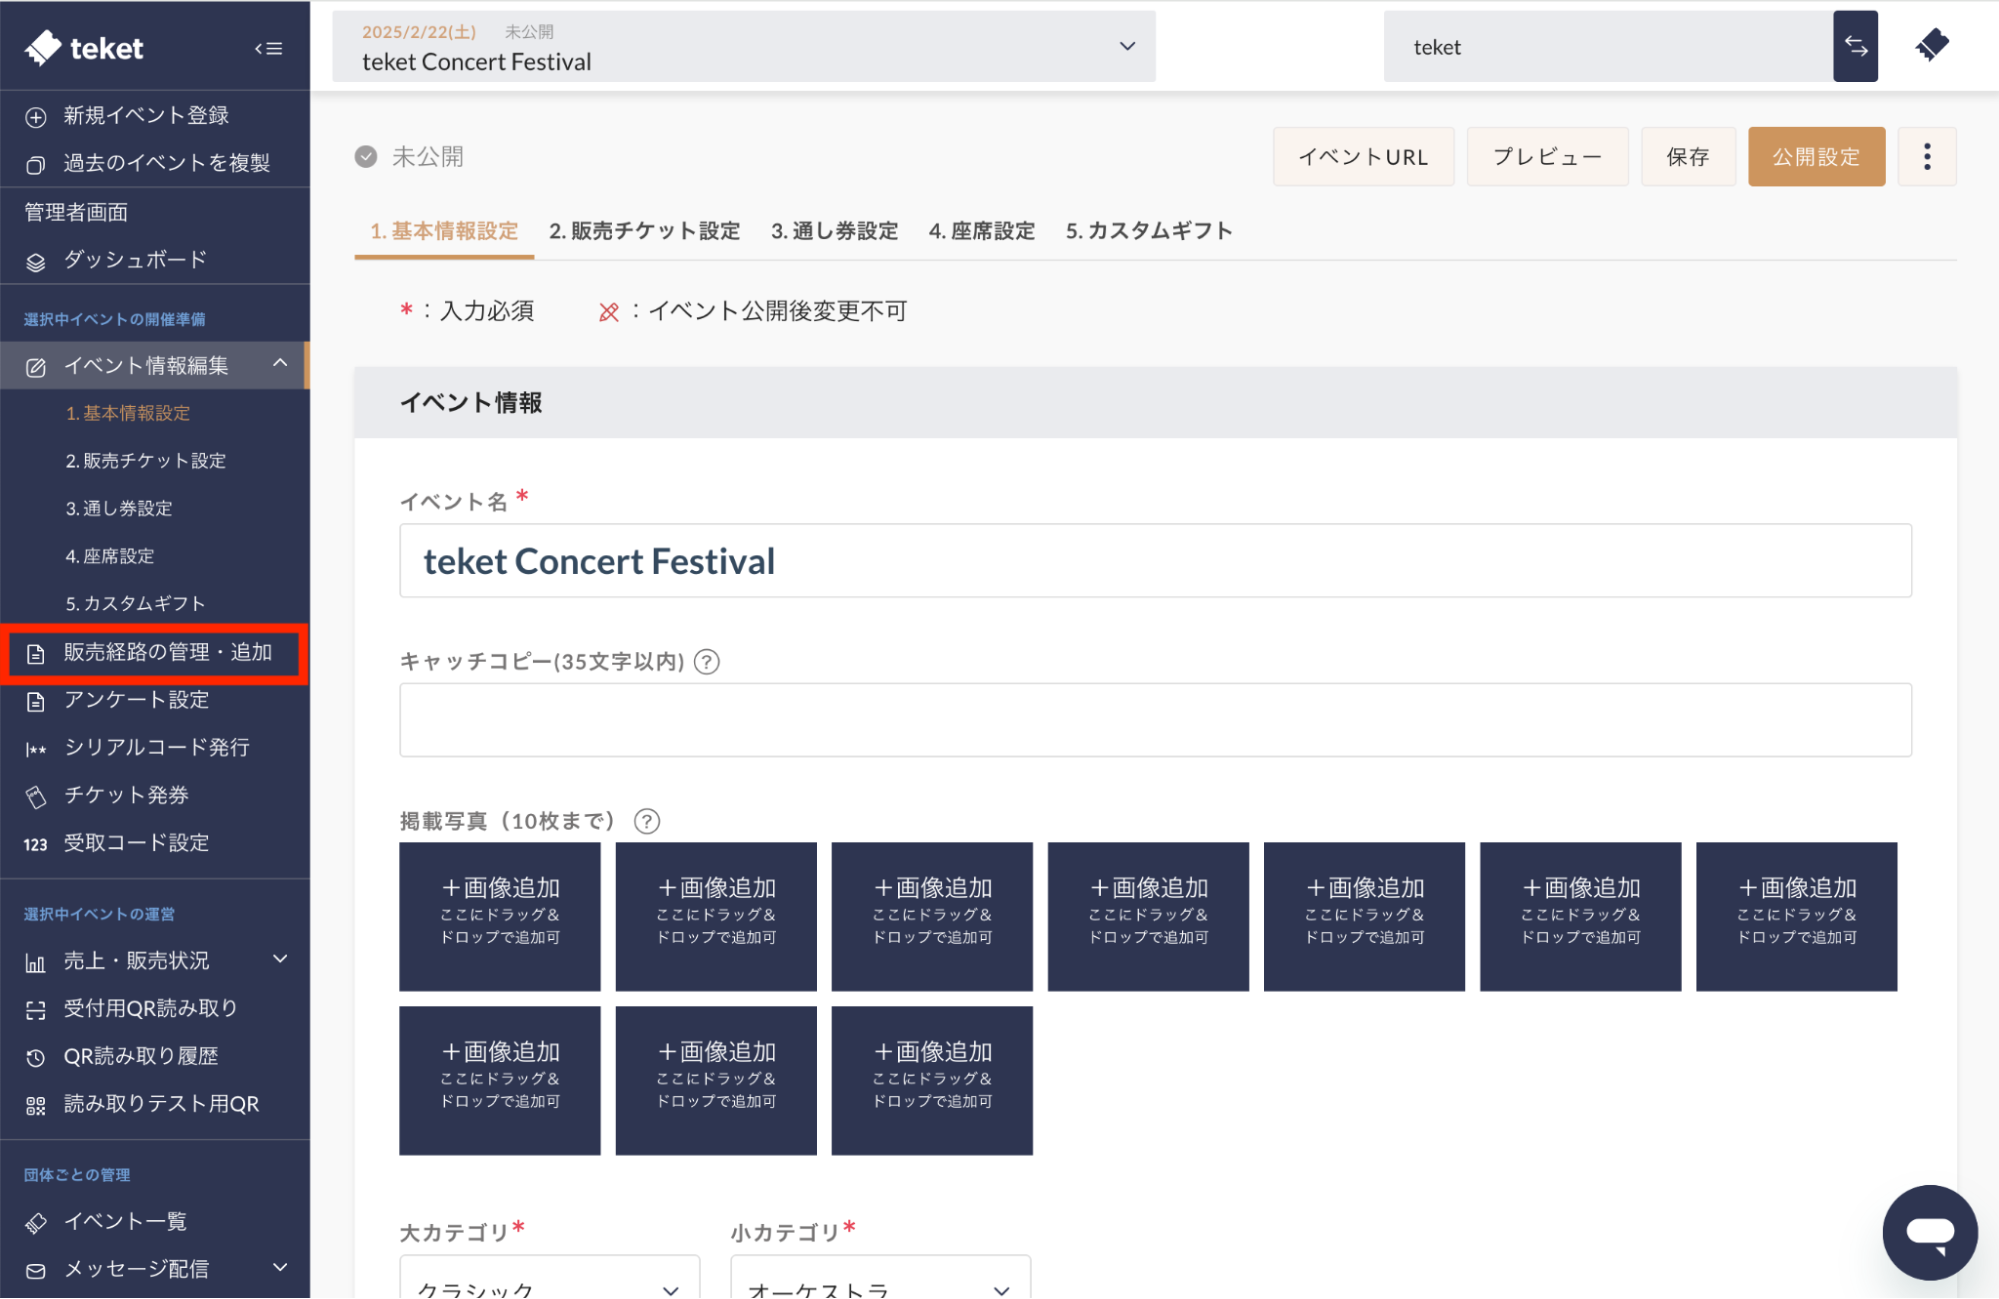Click the orange 公開設定 button

pos(1816,156)
